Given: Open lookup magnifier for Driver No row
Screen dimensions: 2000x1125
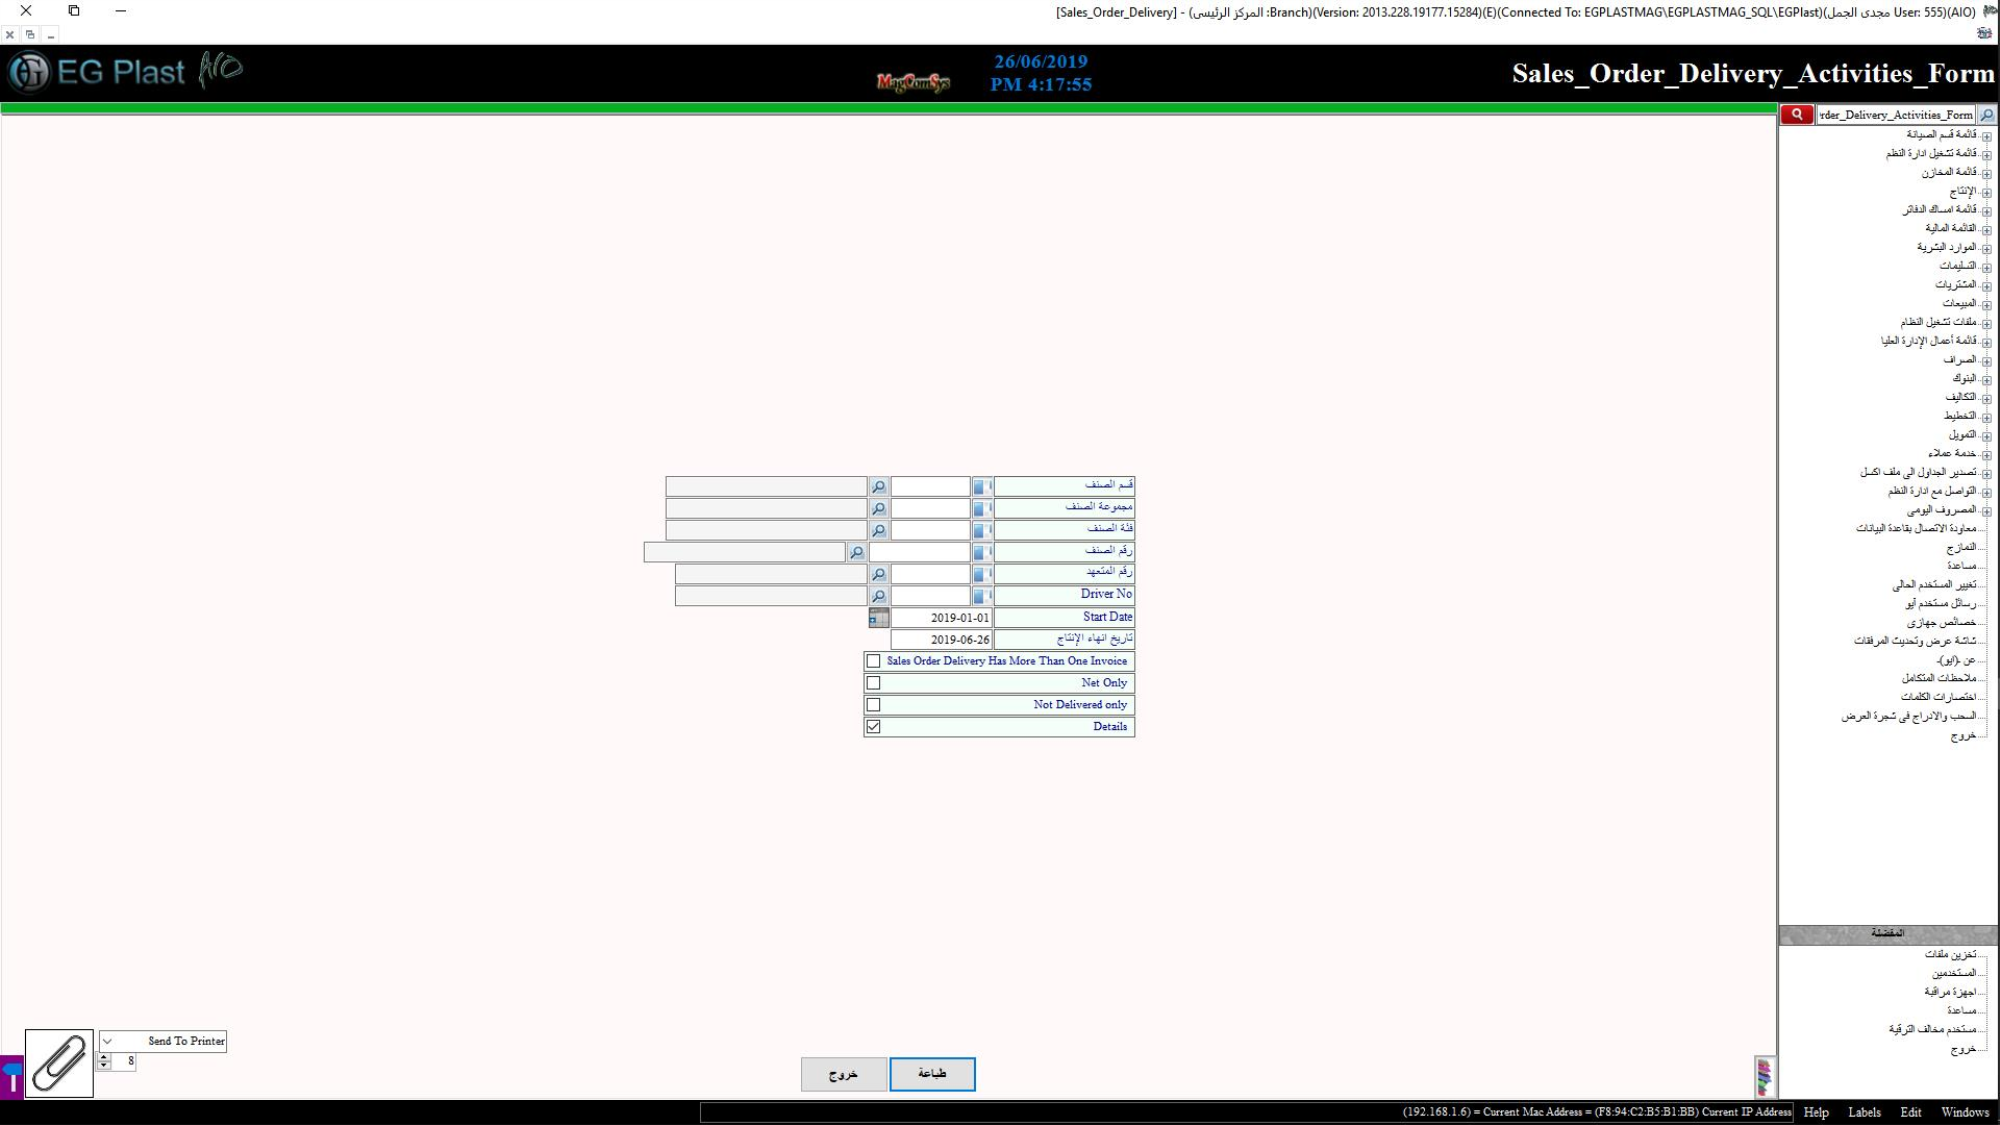Looking at the screenshot, I should 879,596.
